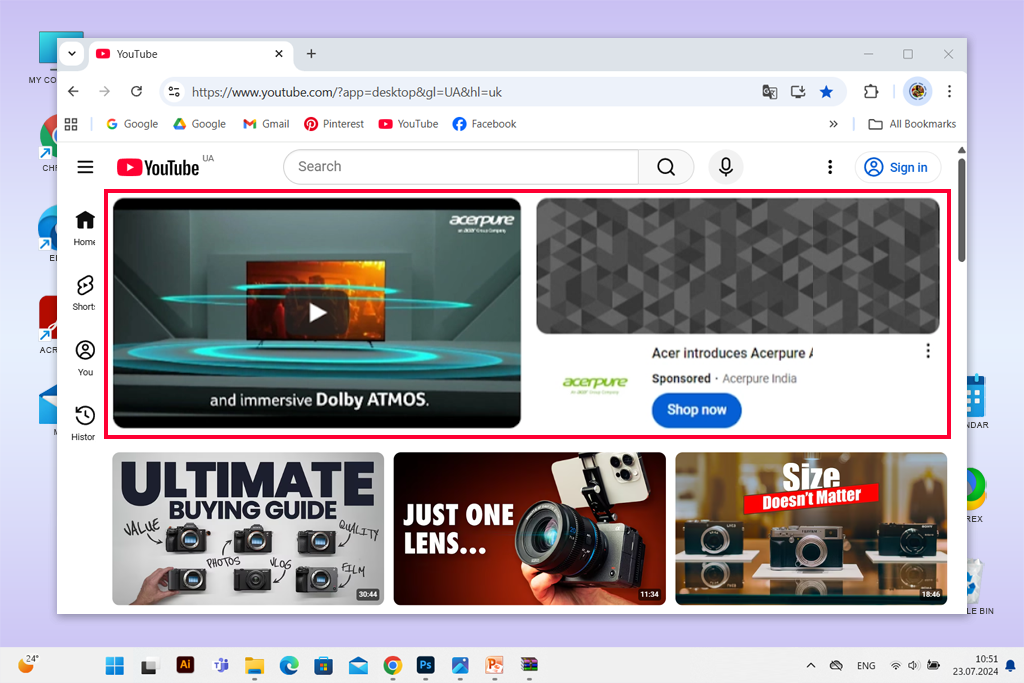Open the volume control in the system tray
Viewport: 1024px width, 683px height.
pos(913,665)
